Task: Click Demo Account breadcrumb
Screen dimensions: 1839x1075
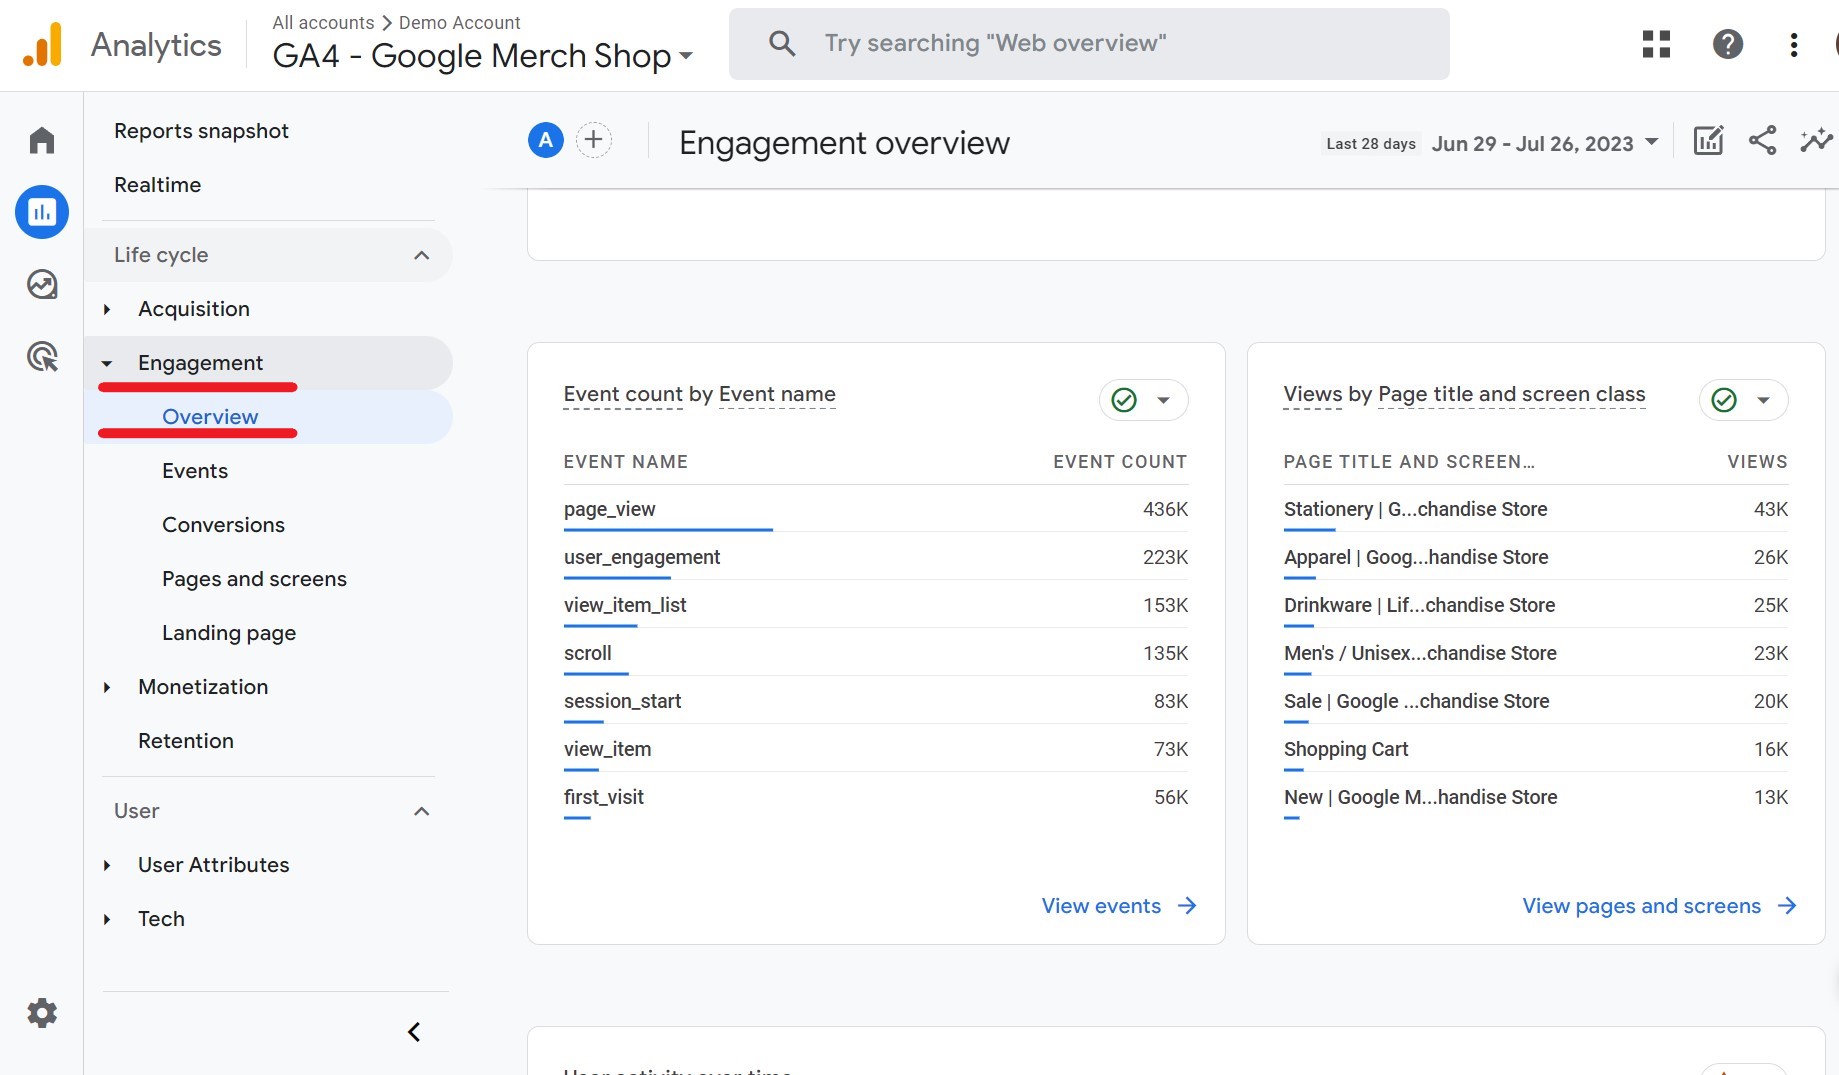Action: tap(460, 22)
